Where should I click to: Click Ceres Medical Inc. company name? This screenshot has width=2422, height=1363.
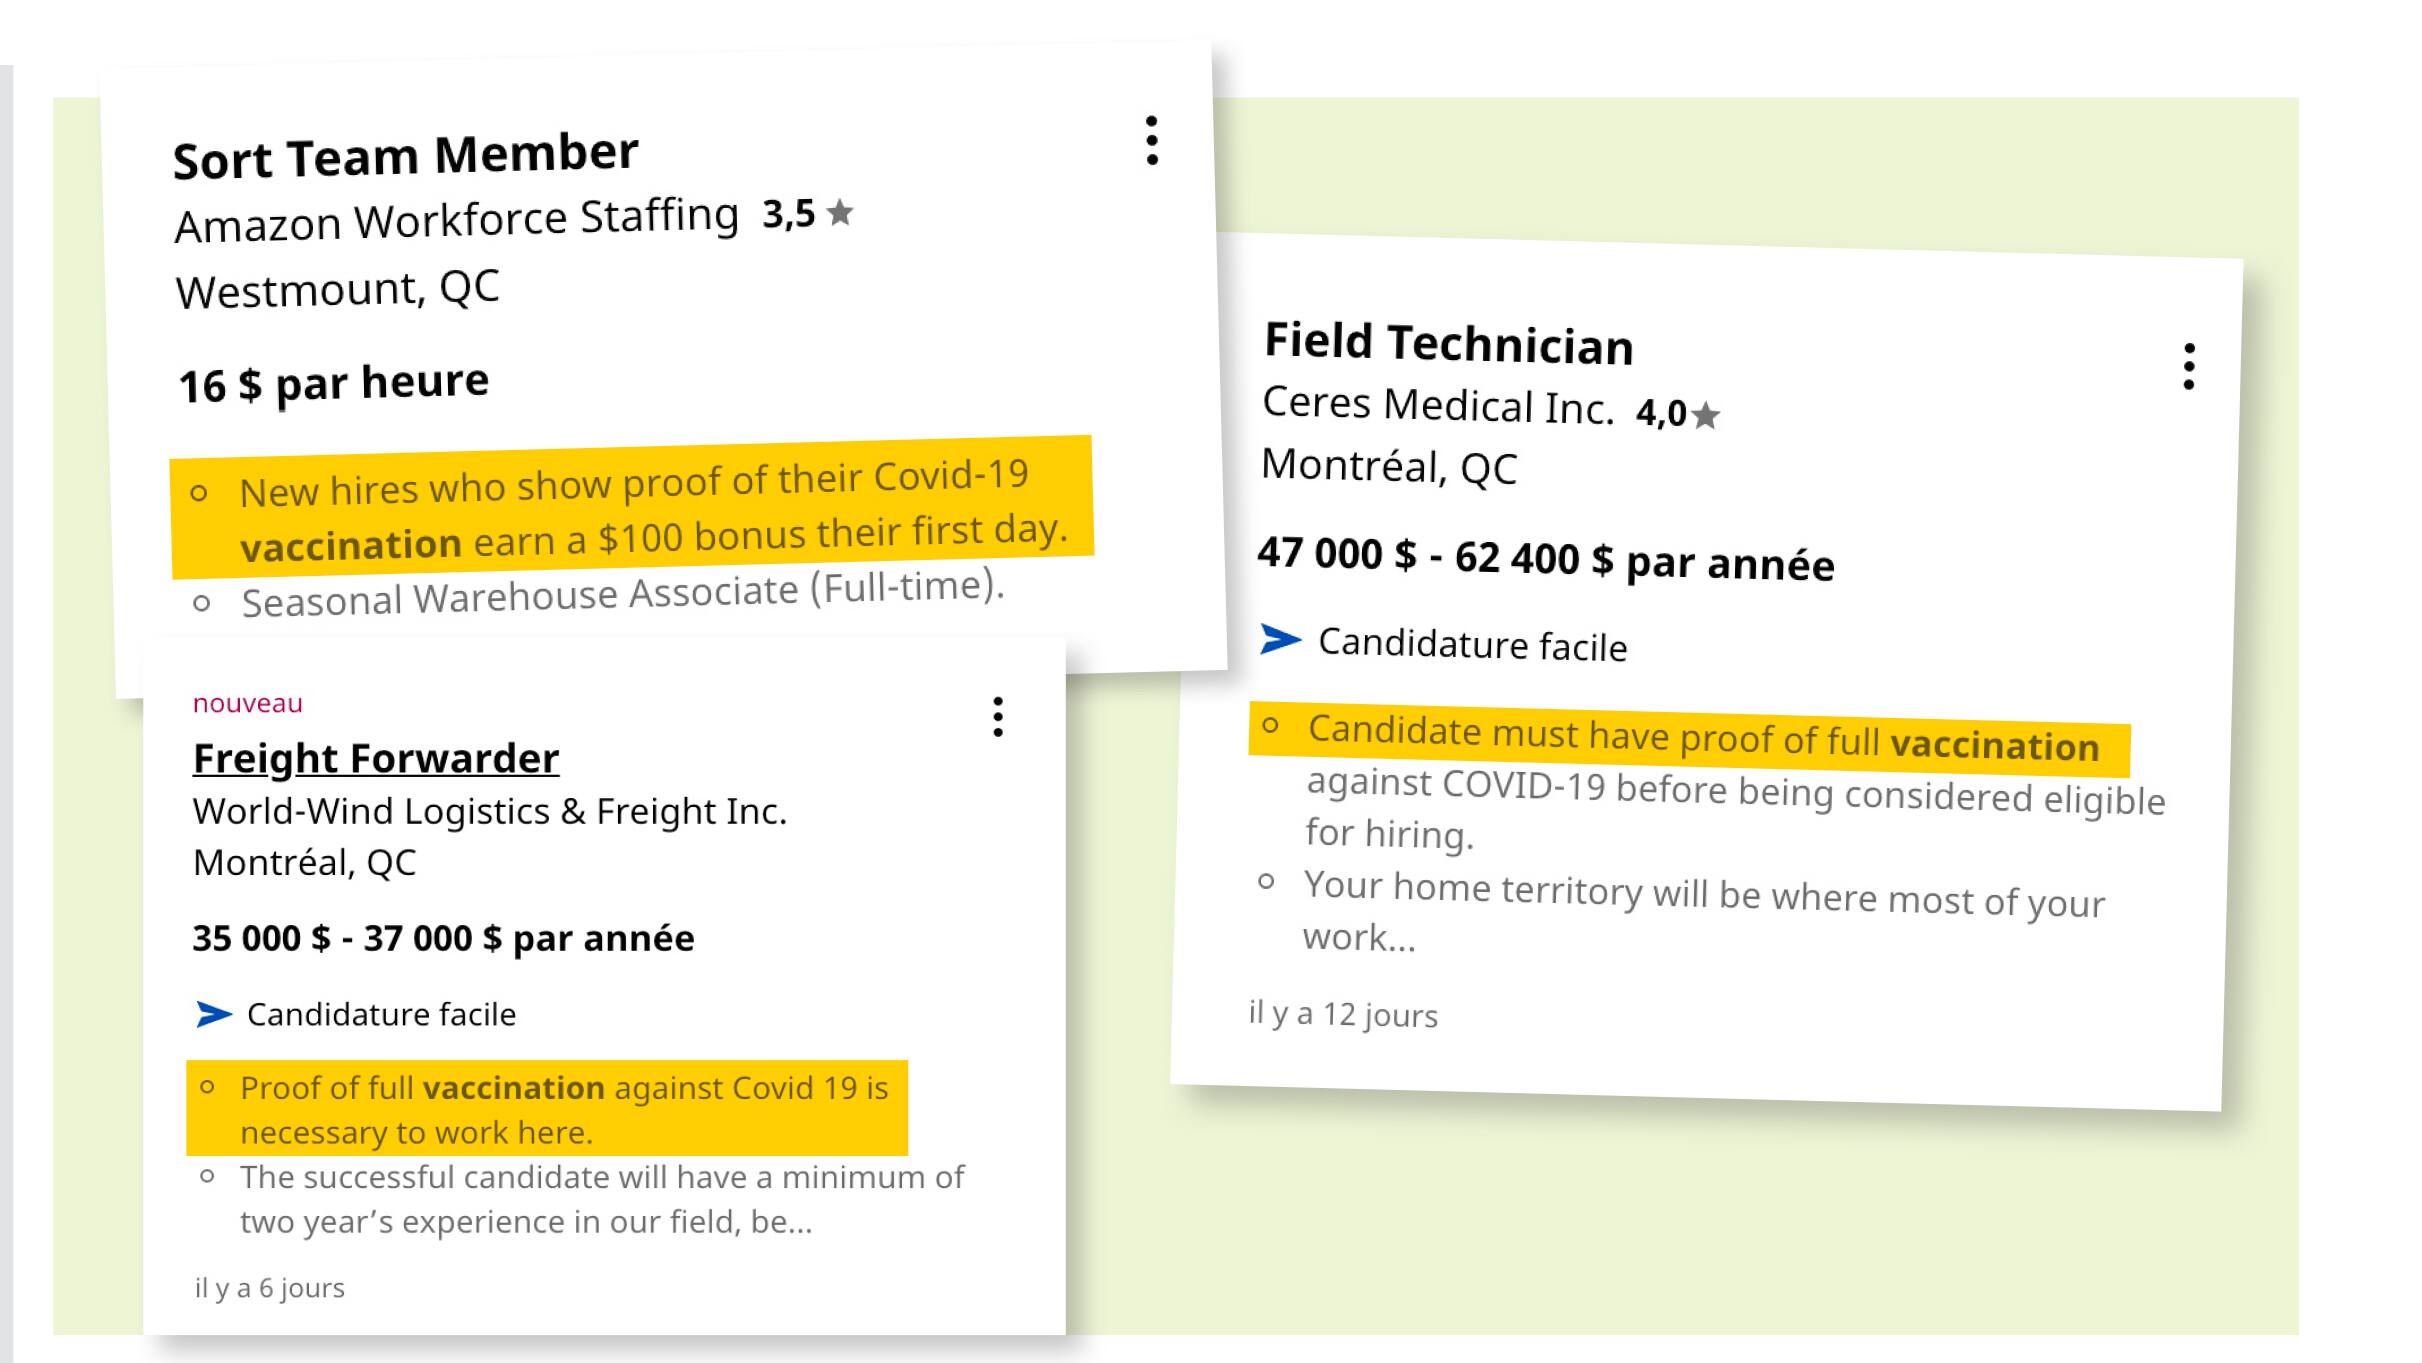pyautogui.click(x=1437, y=405)
